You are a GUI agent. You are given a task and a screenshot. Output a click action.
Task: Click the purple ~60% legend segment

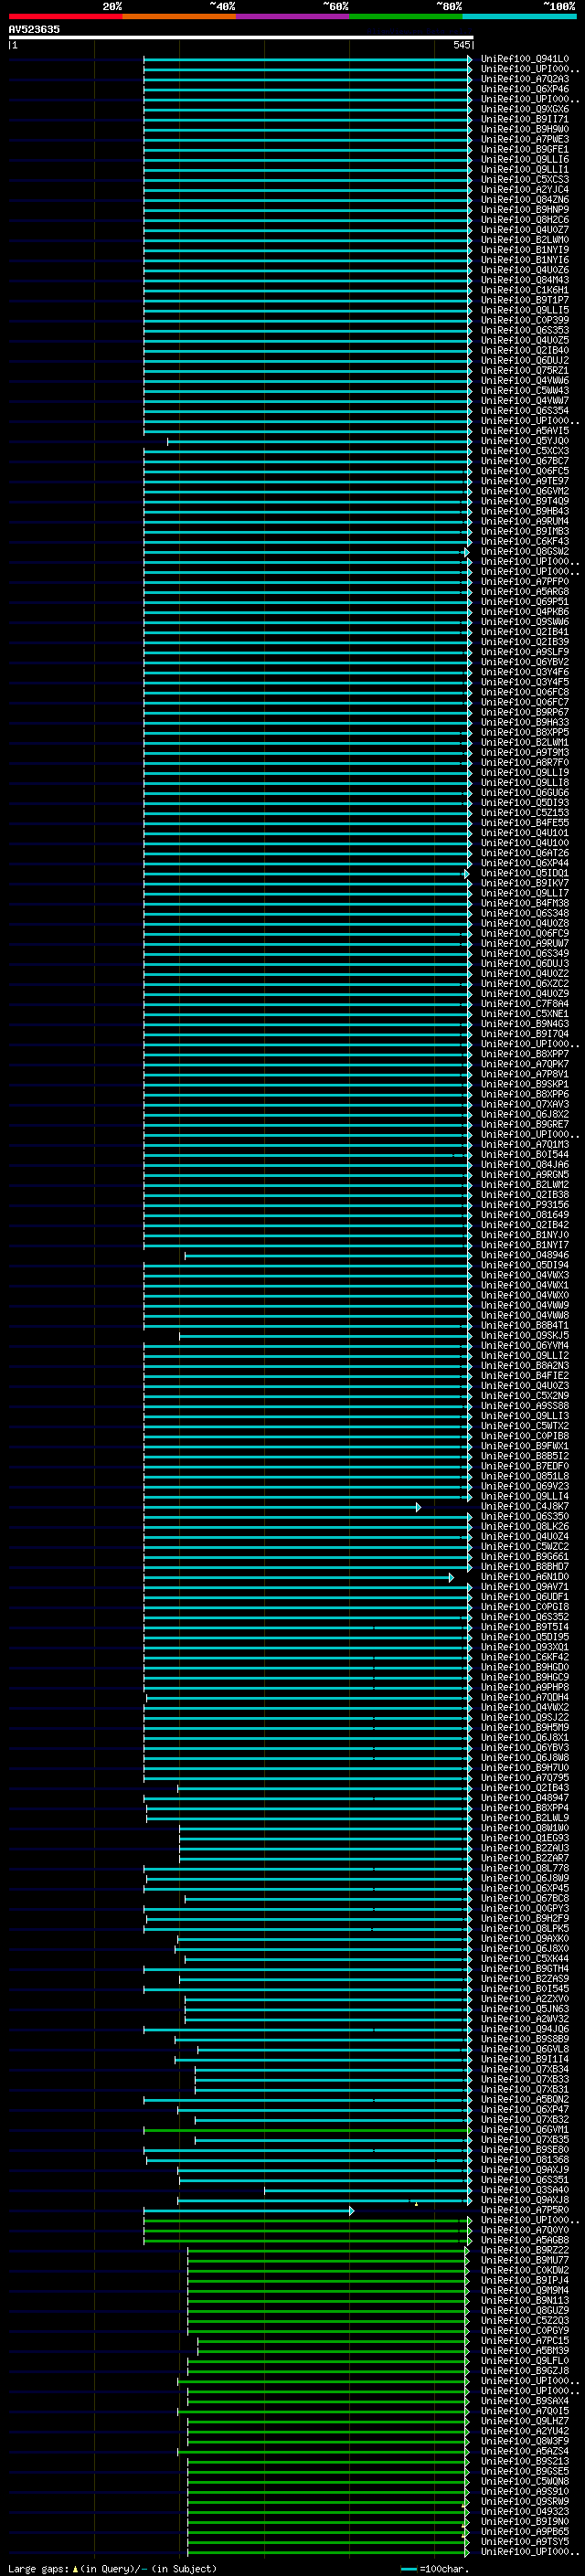tap(292, 16)
